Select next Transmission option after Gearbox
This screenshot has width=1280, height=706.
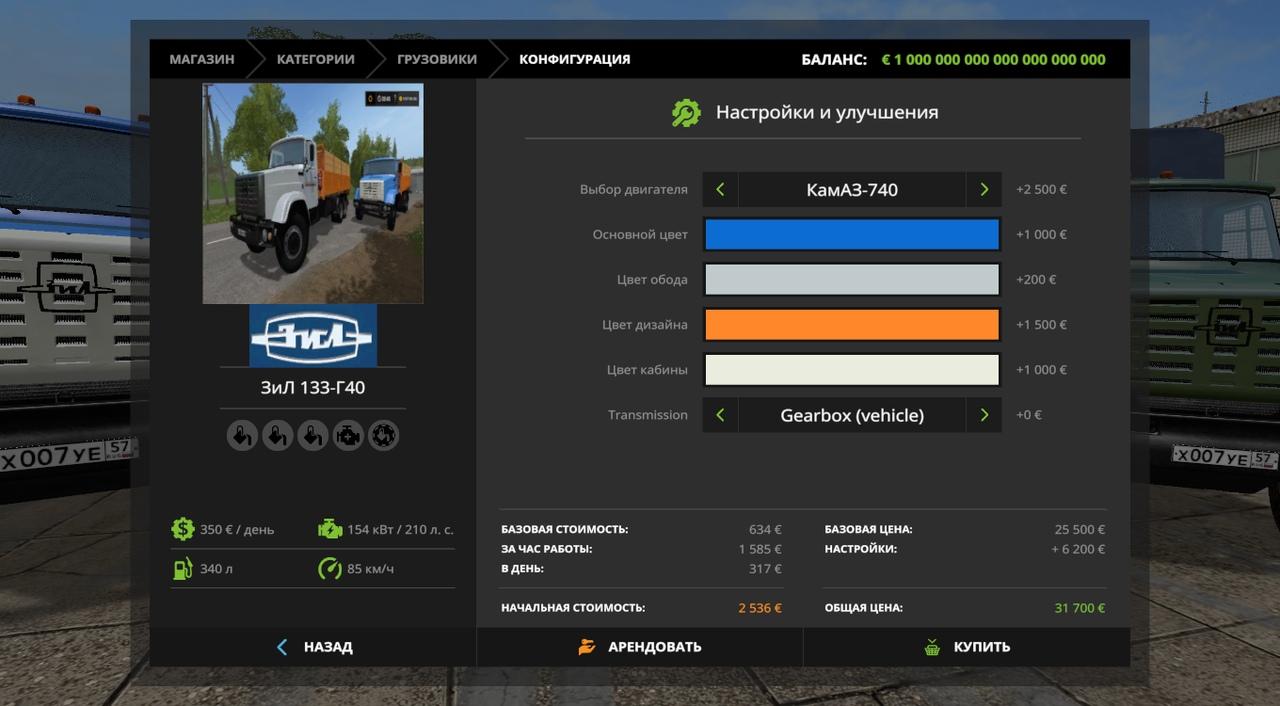point(984,415)
